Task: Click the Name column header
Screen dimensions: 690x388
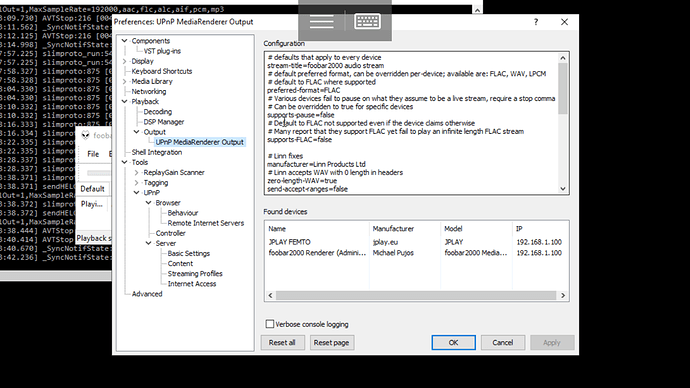Action: coord(317,229)
